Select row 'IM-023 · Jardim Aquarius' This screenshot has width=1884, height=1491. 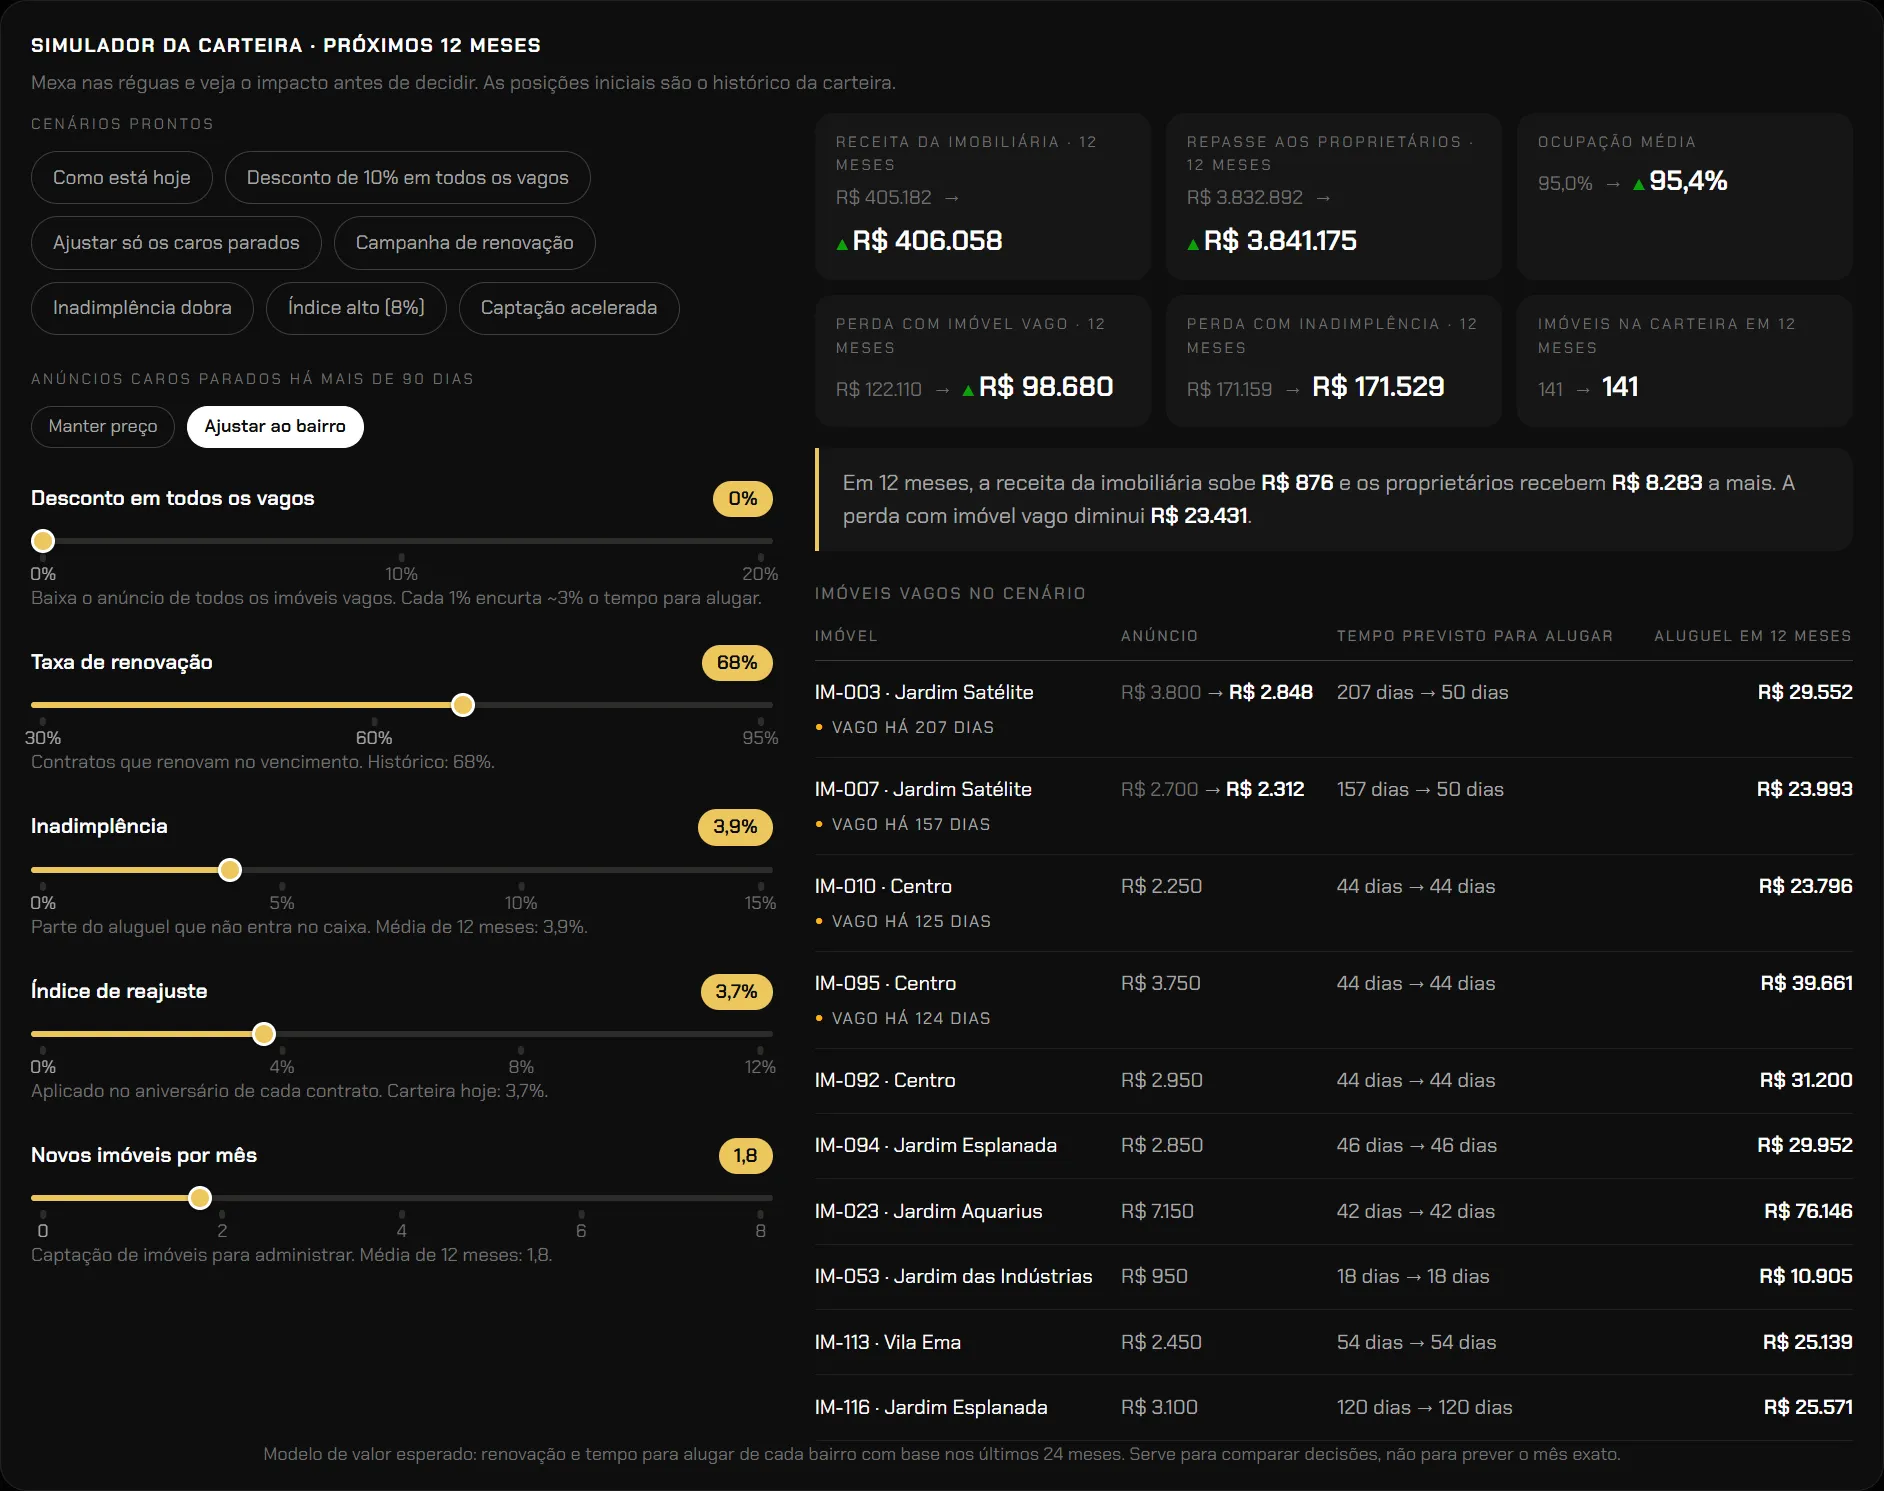click(x=1333, y=1212)
